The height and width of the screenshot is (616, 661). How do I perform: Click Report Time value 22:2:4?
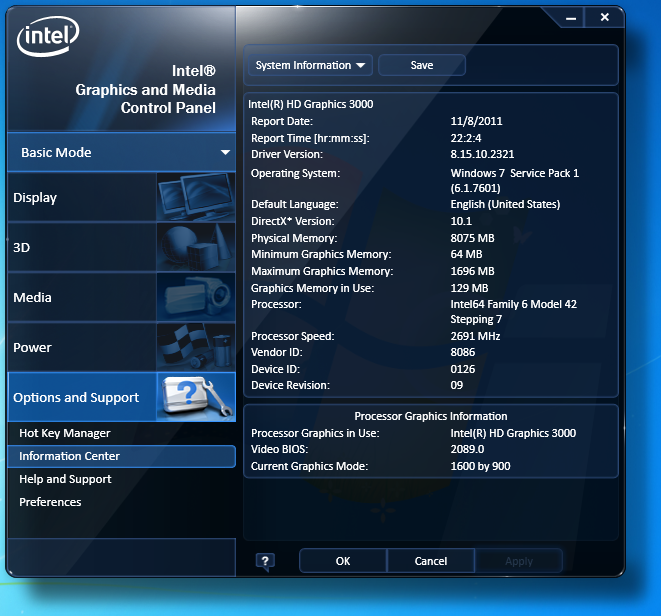[466, 138]
